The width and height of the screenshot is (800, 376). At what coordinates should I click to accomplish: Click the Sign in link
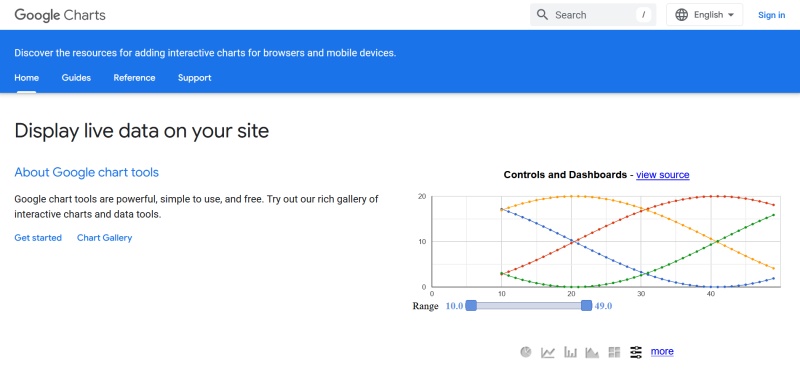click(x=771, y=15)
